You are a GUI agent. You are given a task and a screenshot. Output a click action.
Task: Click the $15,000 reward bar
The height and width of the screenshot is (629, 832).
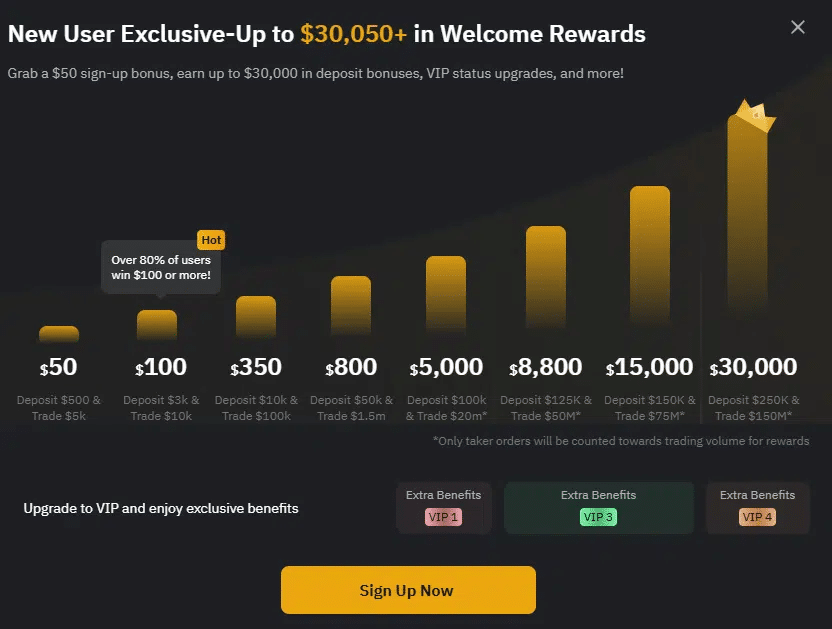(x=650, y=260)
